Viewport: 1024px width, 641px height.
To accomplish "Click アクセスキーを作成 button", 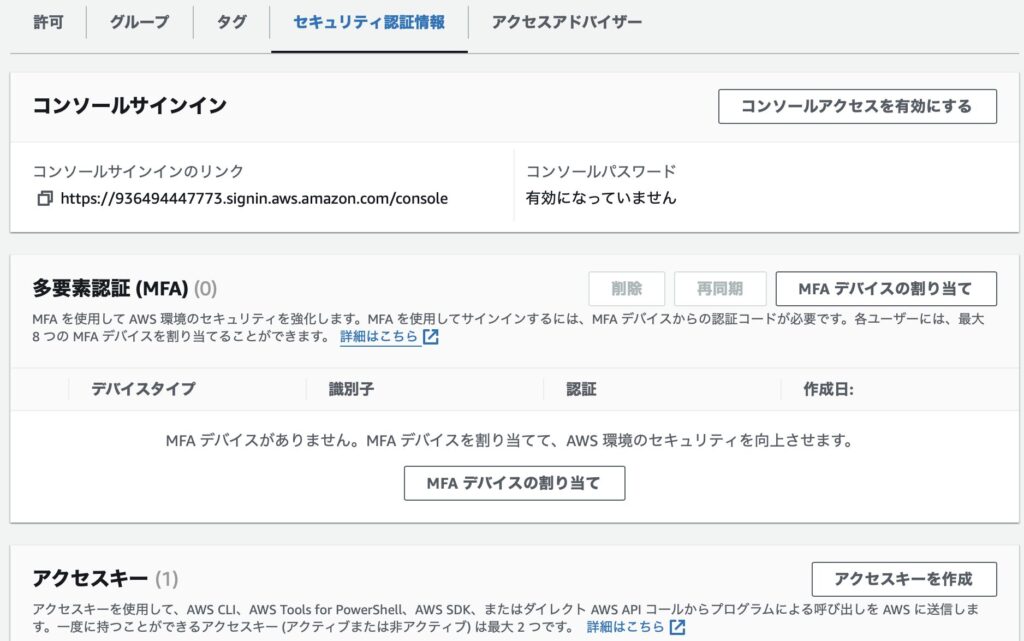I will pyautogui.click(x=904, y=579).
